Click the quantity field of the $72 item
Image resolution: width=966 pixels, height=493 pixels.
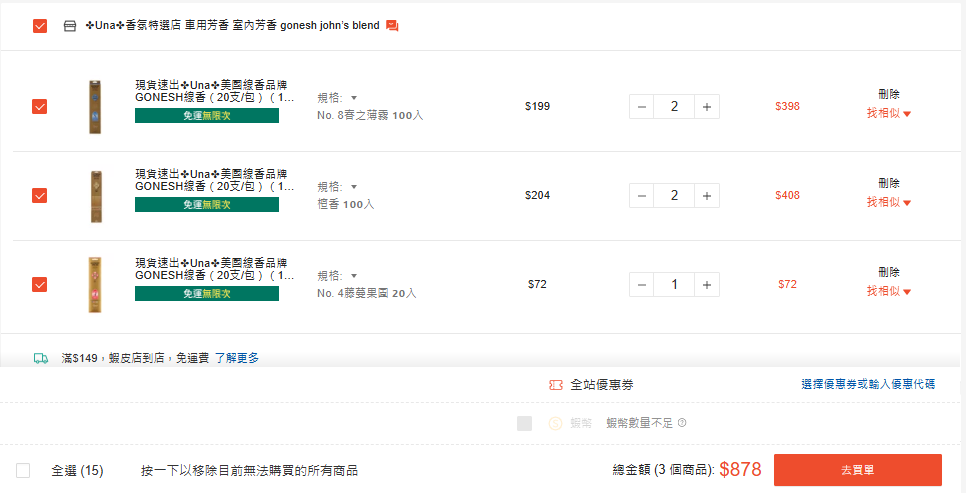pyautogui.click(x=674, y=285)
